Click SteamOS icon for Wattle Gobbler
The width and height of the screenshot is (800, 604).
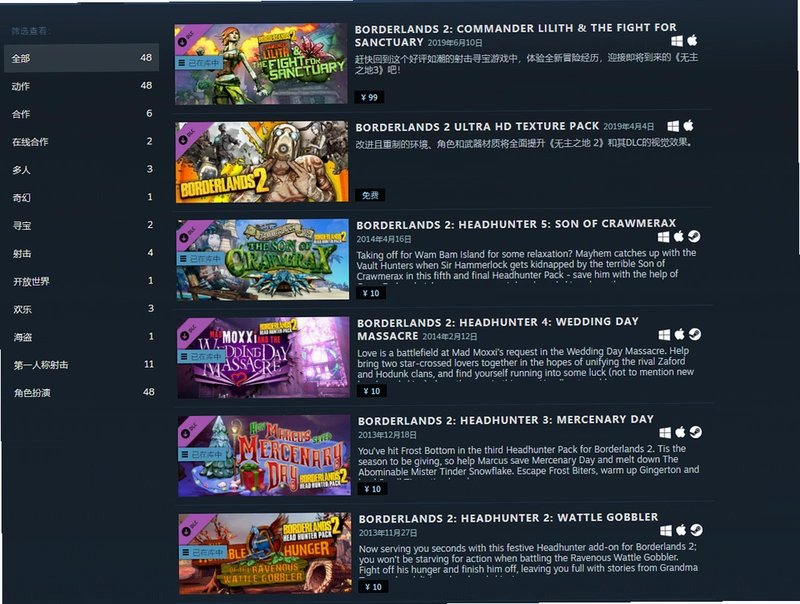(696, 530)
